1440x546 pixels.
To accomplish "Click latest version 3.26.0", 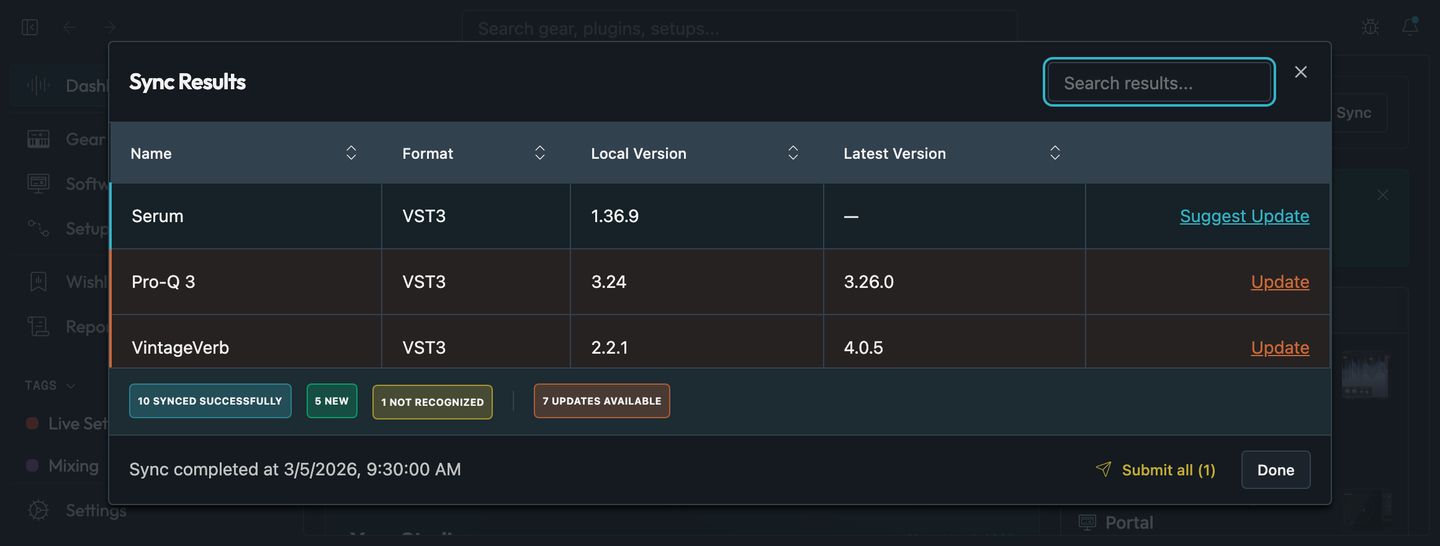I will click(869, 282).
